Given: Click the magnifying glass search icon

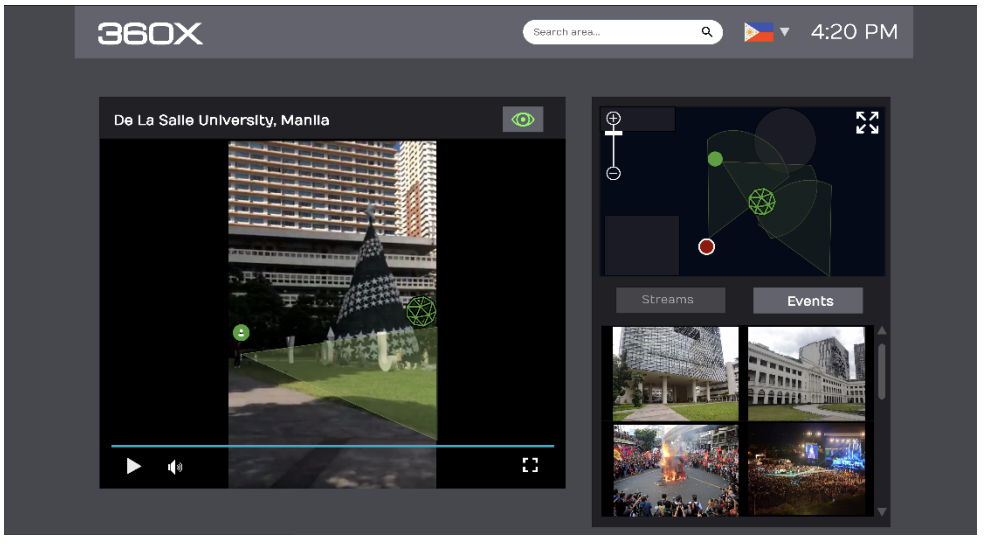Looking at the screenshot, I should [x=707, y=32].
